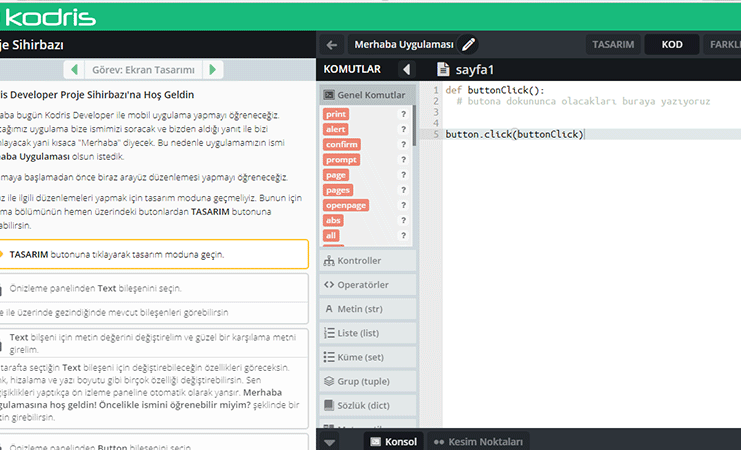Screen dimensions: 741x450
Task: Click the sayfa1 document icon
Action: tap(443, 69)
